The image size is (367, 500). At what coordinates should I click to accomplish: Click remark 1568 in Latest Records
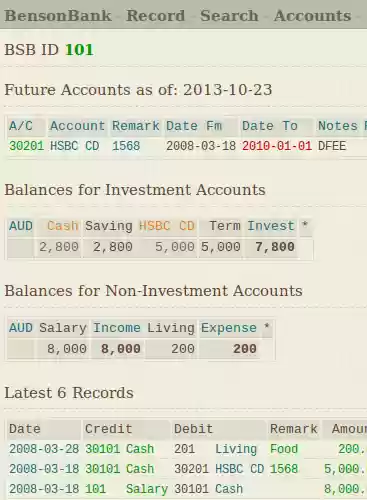[284, 469]
